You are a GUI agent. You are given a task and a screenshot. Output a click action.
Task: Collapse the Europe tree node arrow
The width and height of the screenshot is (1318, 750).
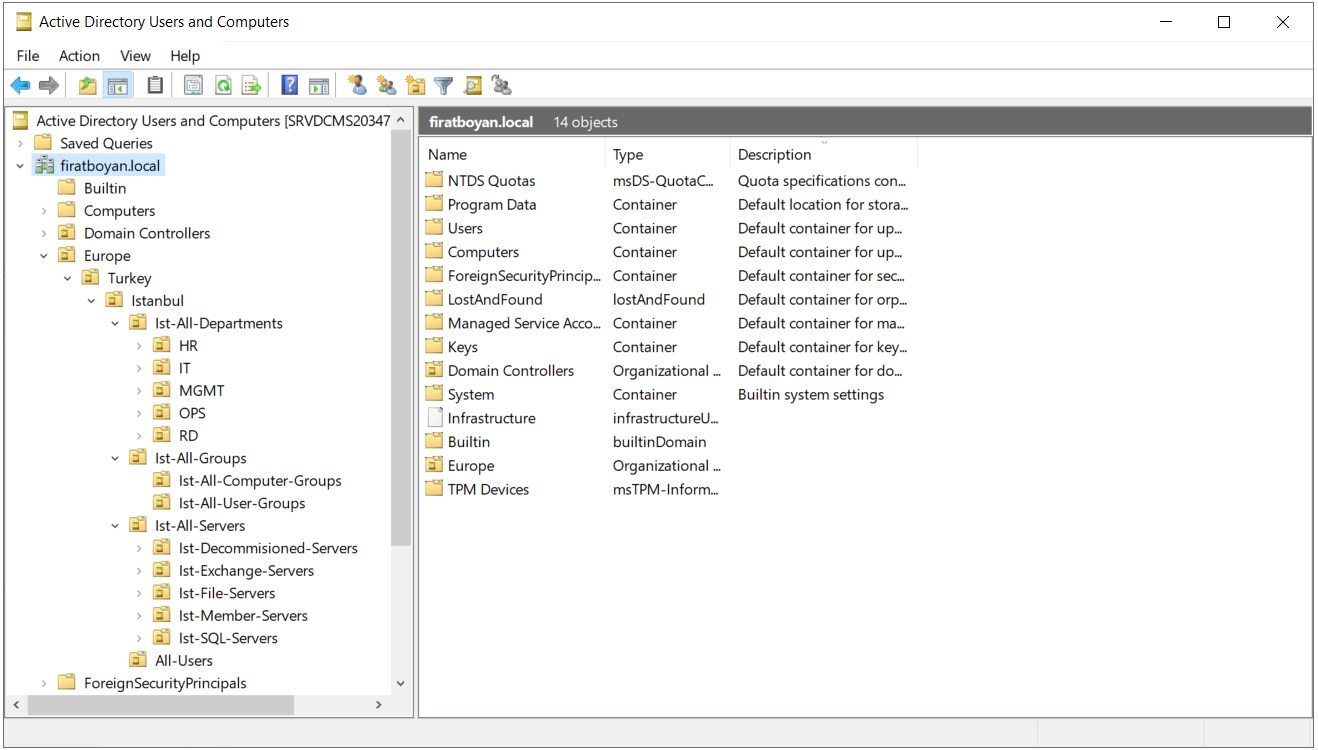(x=44, y=256)
